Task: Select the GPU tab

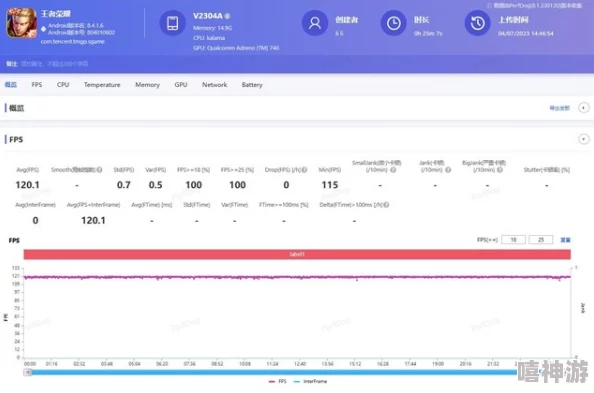Action: click(181, 85)
